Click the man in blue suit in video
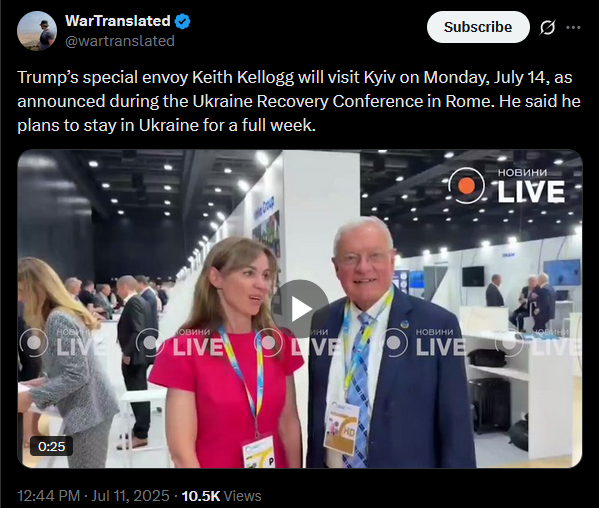 tap(386, 344)
